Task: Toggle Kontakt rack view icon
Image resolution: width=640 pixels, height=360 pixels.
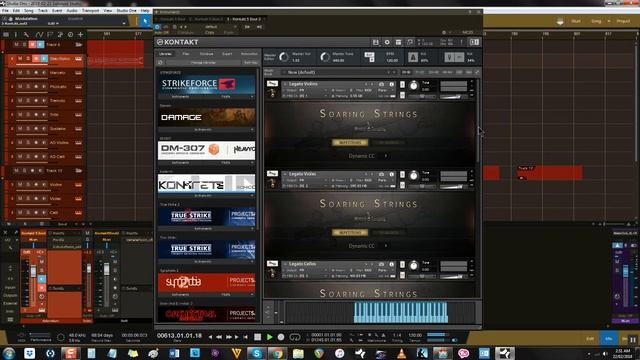Action: (x=398, y=42)
